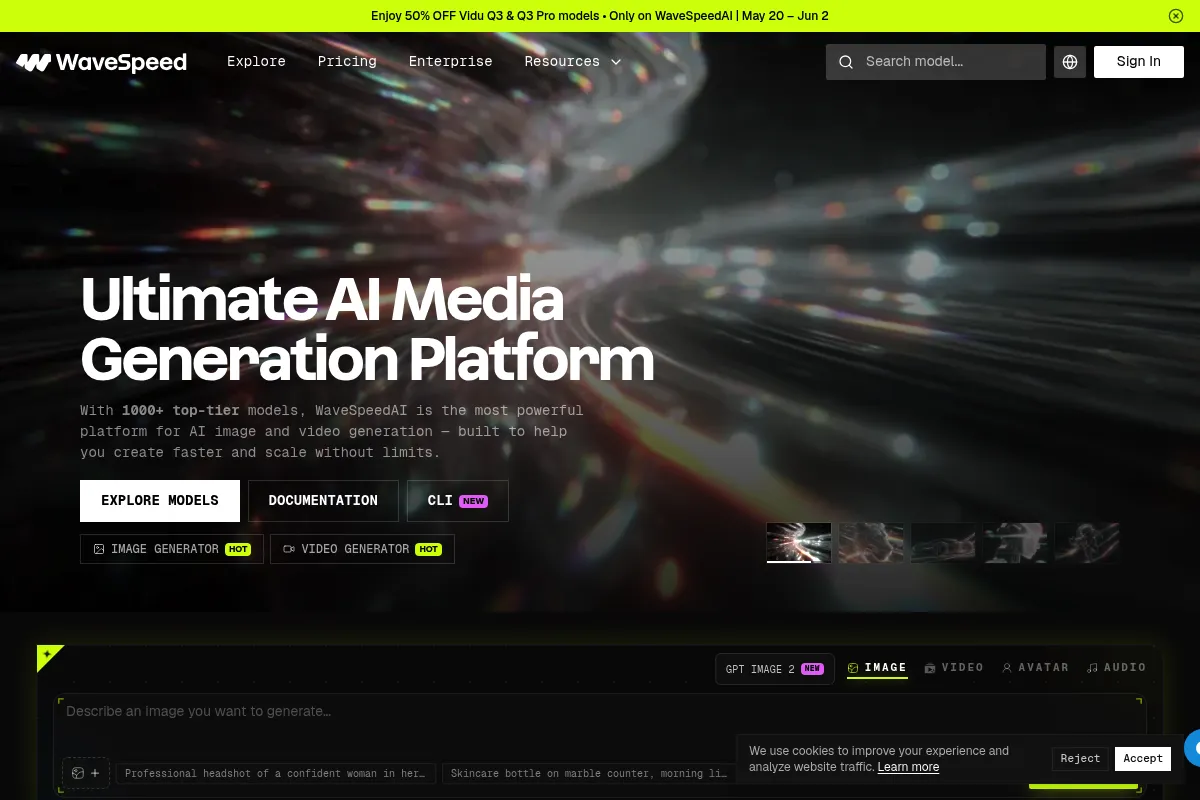
Task: Click the WaveSpeed logo
Action: (x=101, y=62)
